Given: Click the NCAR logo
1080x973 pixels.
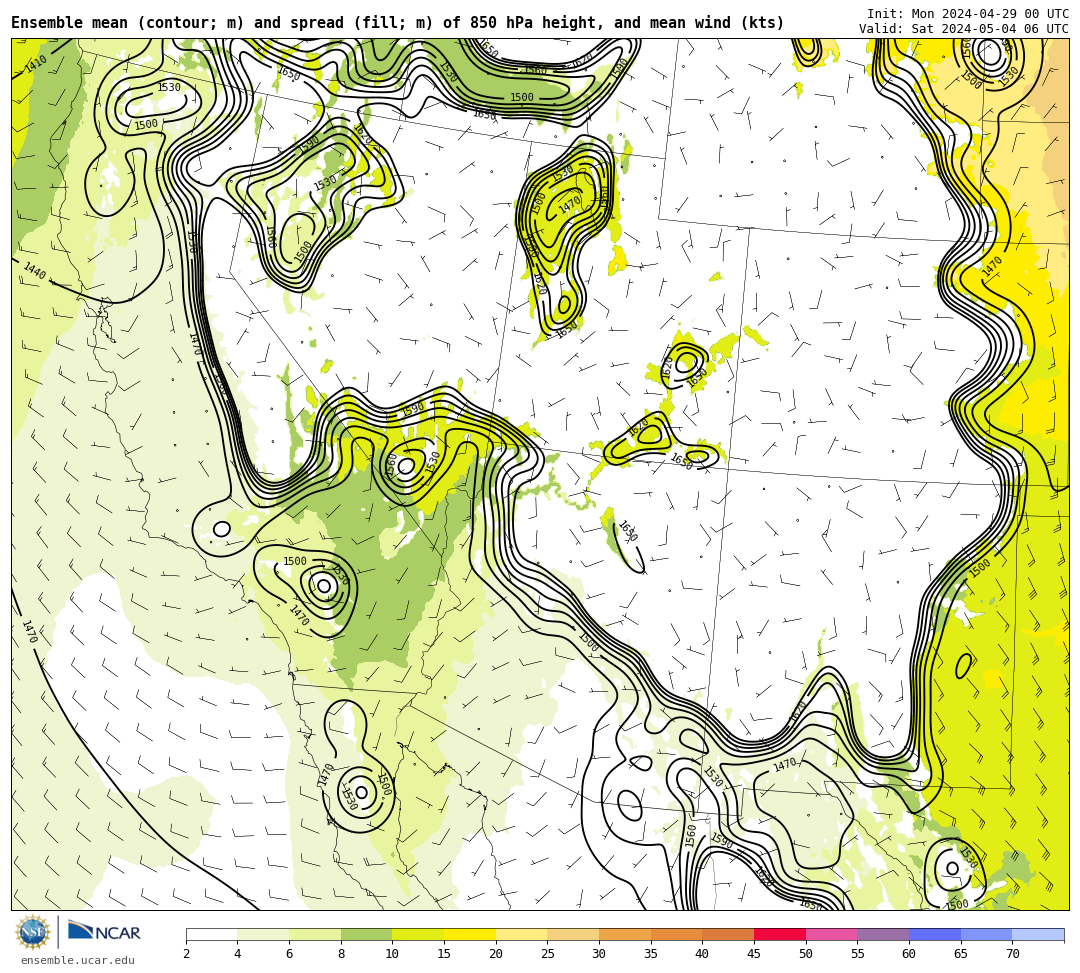Looking at the screenshot, I should coord(104,931).
